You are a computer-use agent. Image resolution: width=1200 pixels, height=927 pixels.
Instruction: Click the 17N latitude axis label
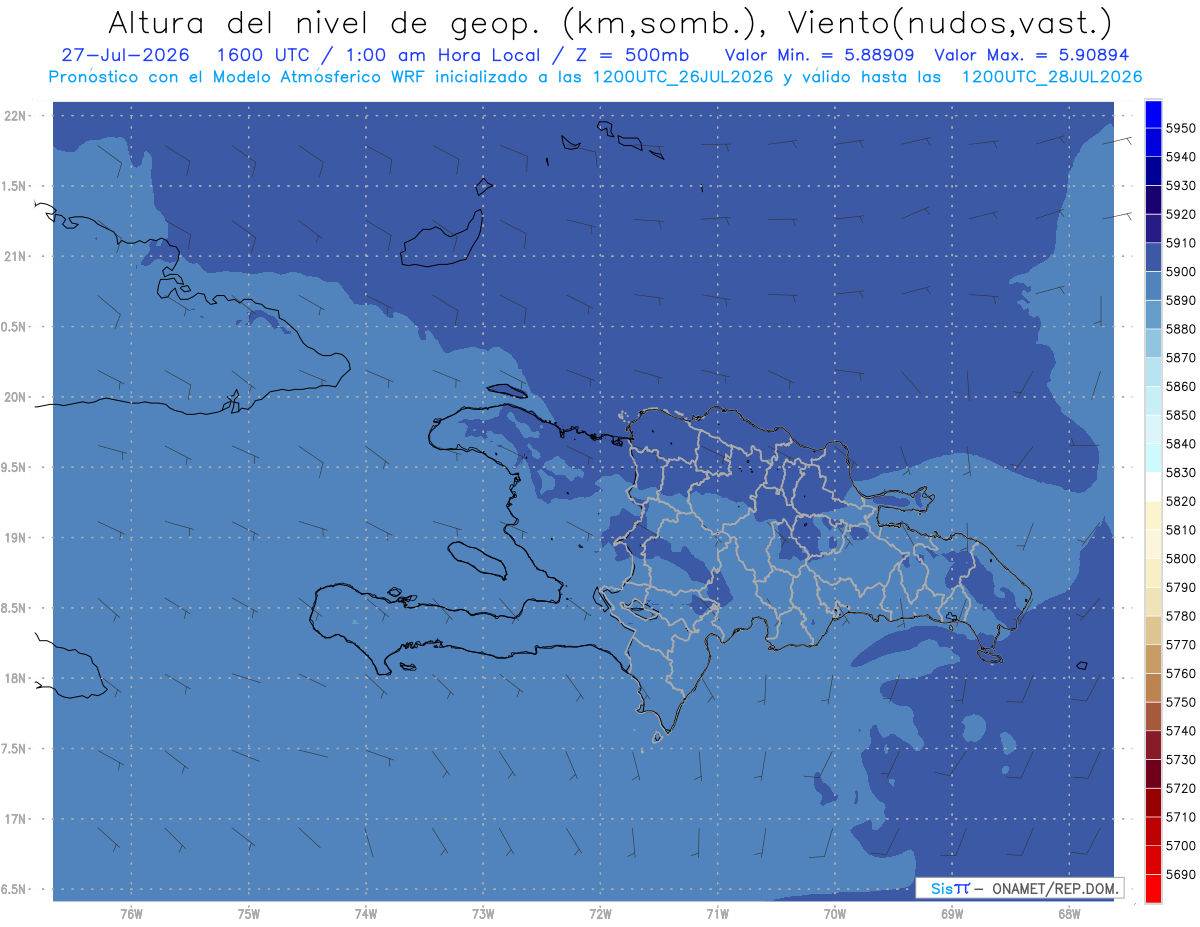point(16,819)
